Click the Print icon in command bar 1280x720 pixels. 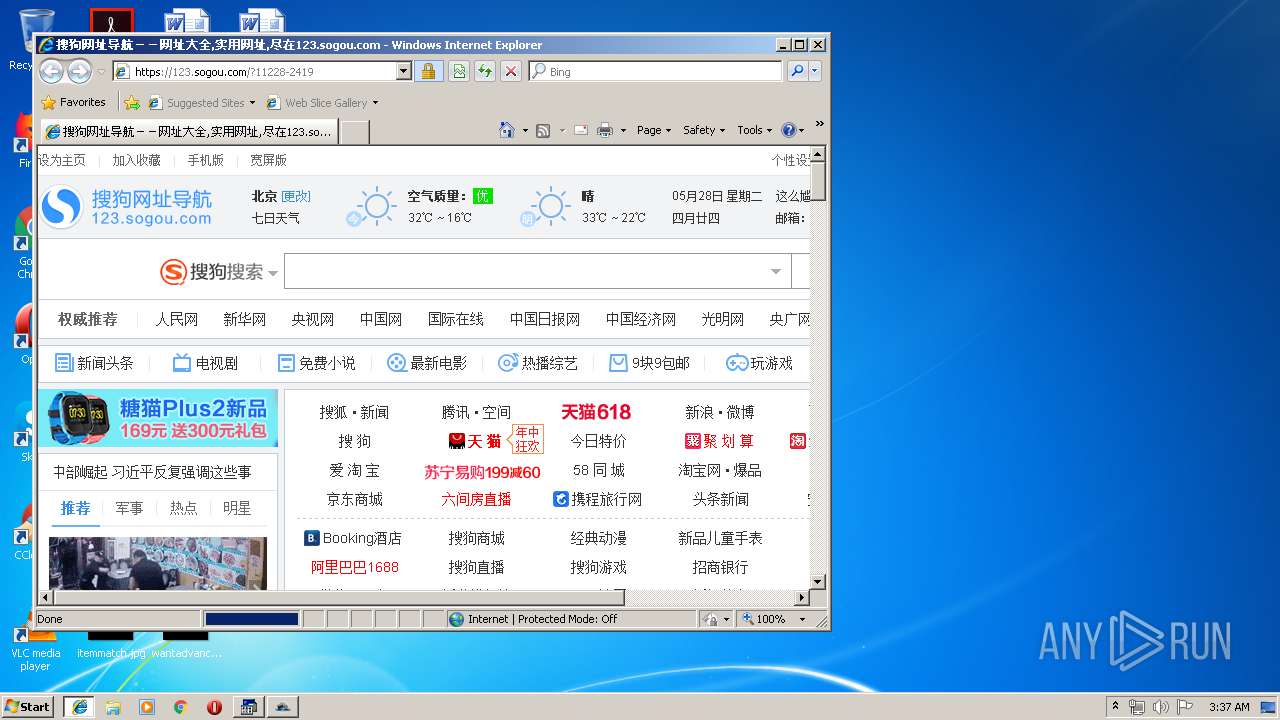[x=605, y=130]
